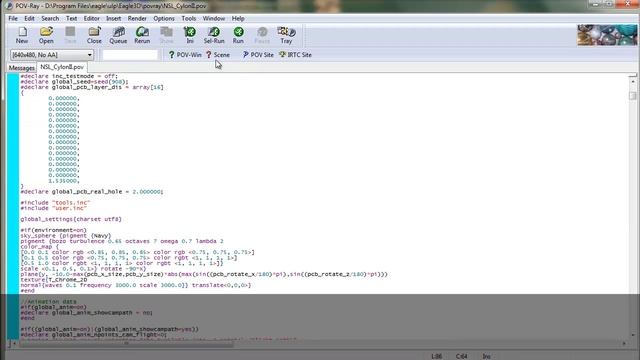Click the New file toolbar icon
The width and height of the screenshot is (640, 360).
click(x=22, y=35)
